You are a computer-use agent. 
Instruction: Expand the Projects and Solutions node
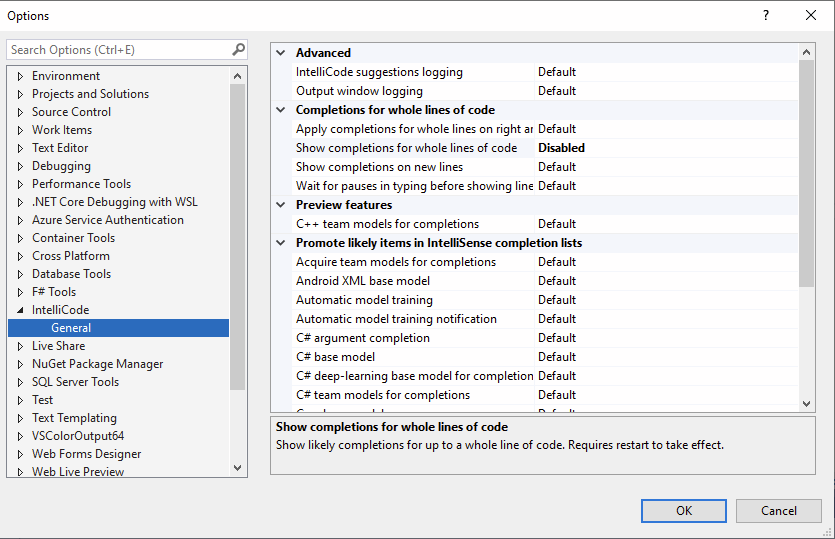[20, 94]
